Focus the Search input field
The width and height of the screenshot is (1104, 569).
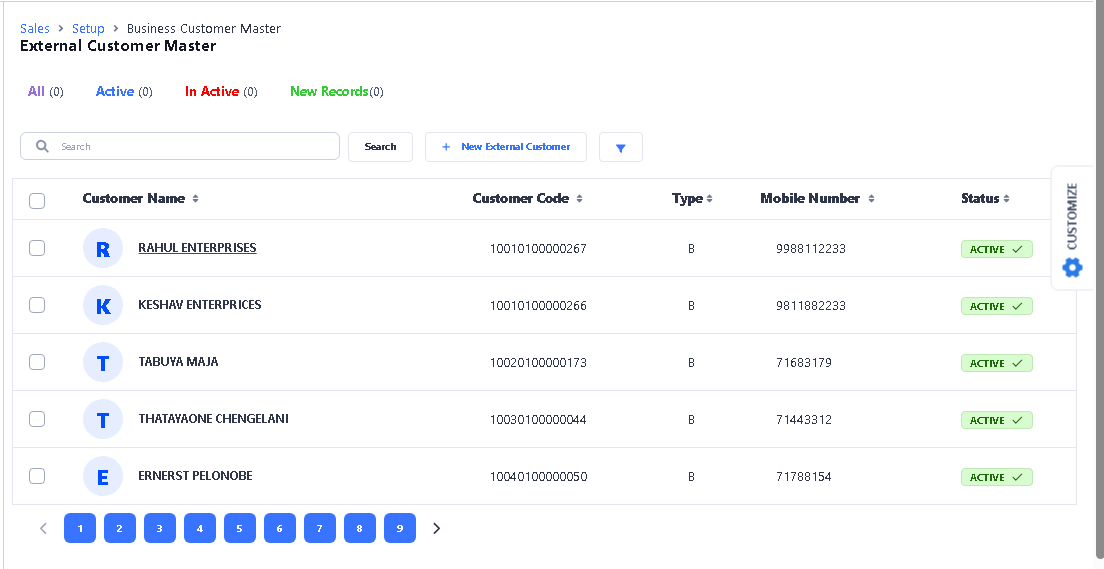coord(195,147)
